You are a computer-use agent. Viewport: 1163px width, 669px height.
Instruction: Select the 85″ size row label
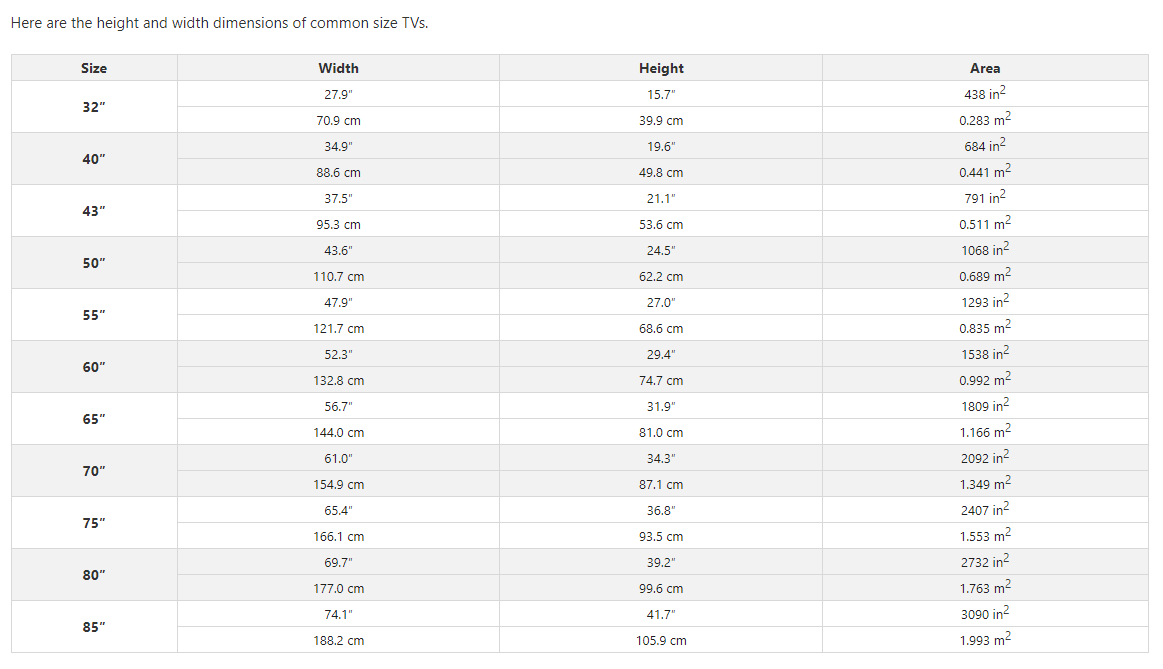[x=94, y=627]
